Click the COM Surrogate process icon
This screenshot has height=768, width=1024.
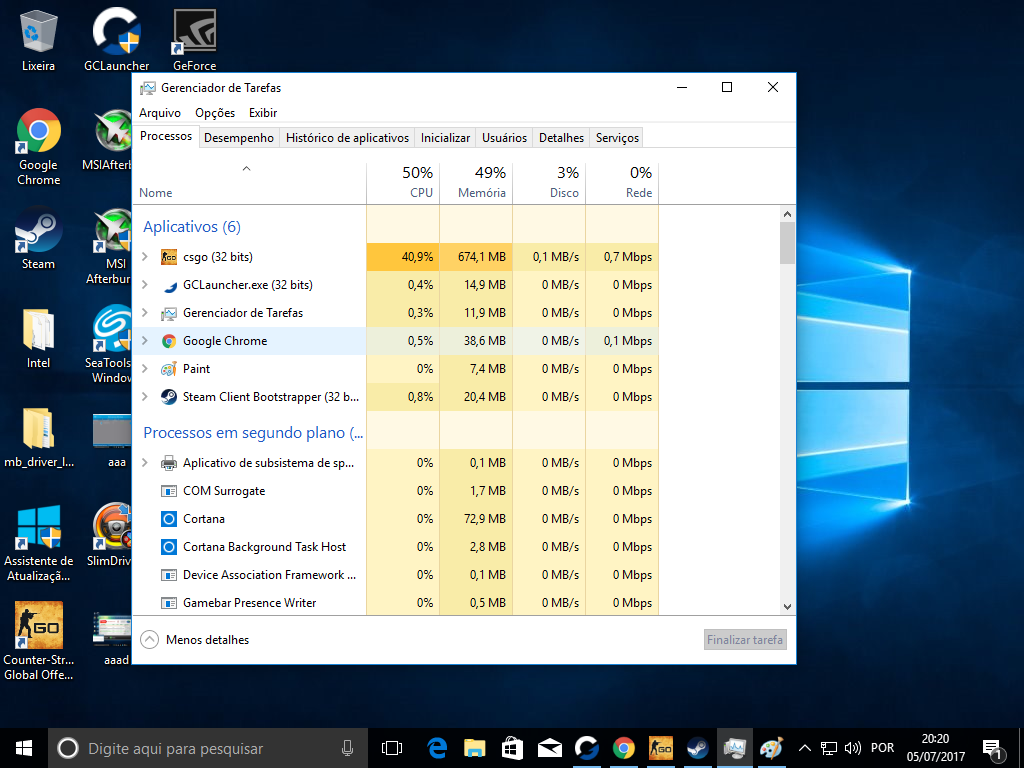pyautogui.click(x=169, y=491)
